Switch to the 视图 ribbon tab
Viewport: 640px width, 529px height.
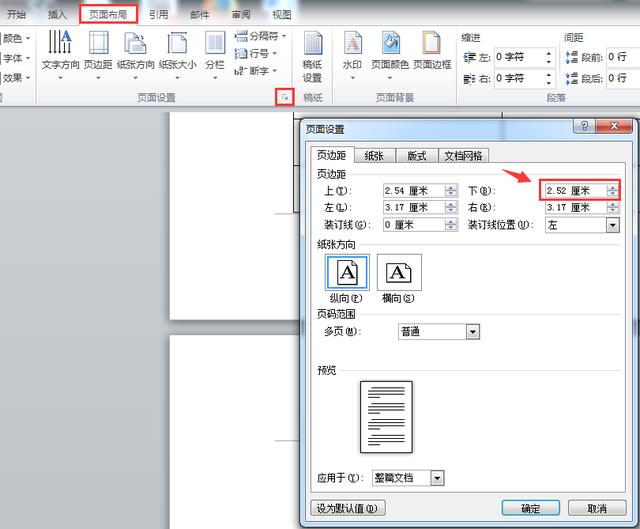click(282, 15)
